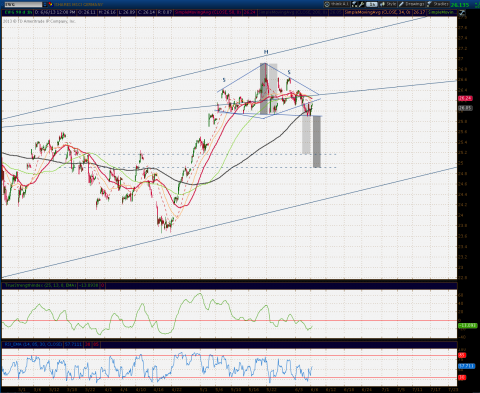
Task: Click the flask icon beside thinkAI
Action: [354, 4]
